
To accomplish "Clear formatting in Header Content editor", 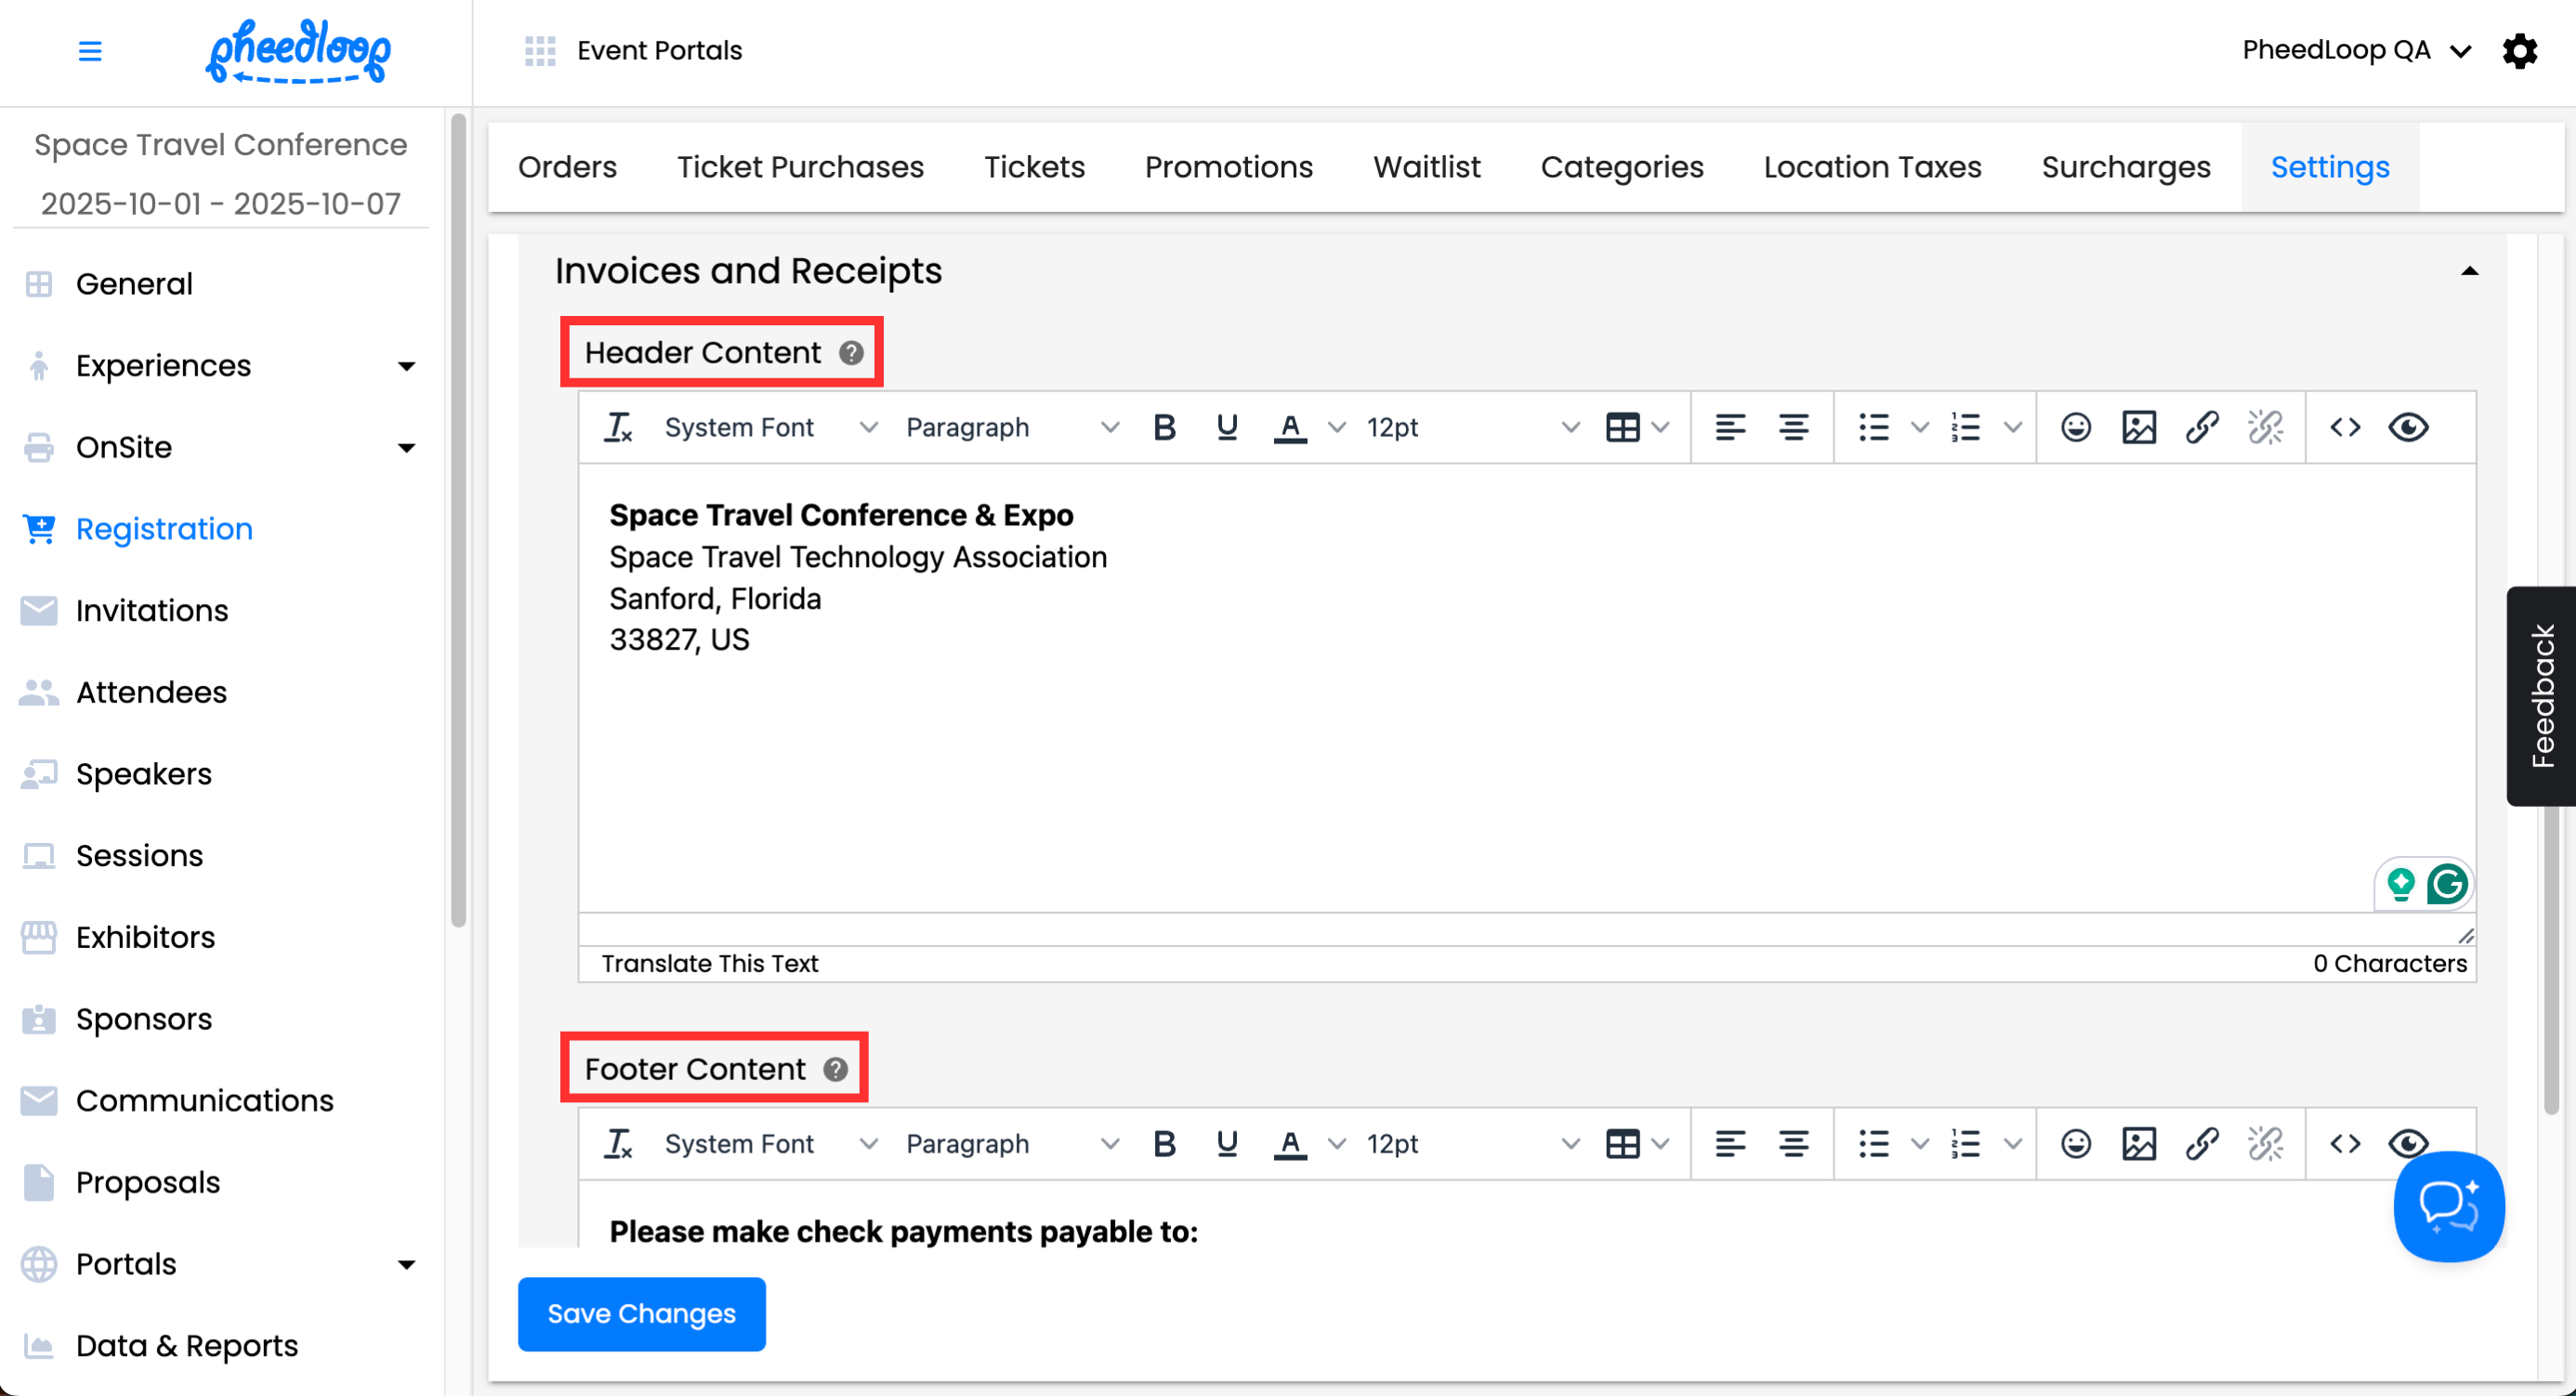I will pos(618,428).
